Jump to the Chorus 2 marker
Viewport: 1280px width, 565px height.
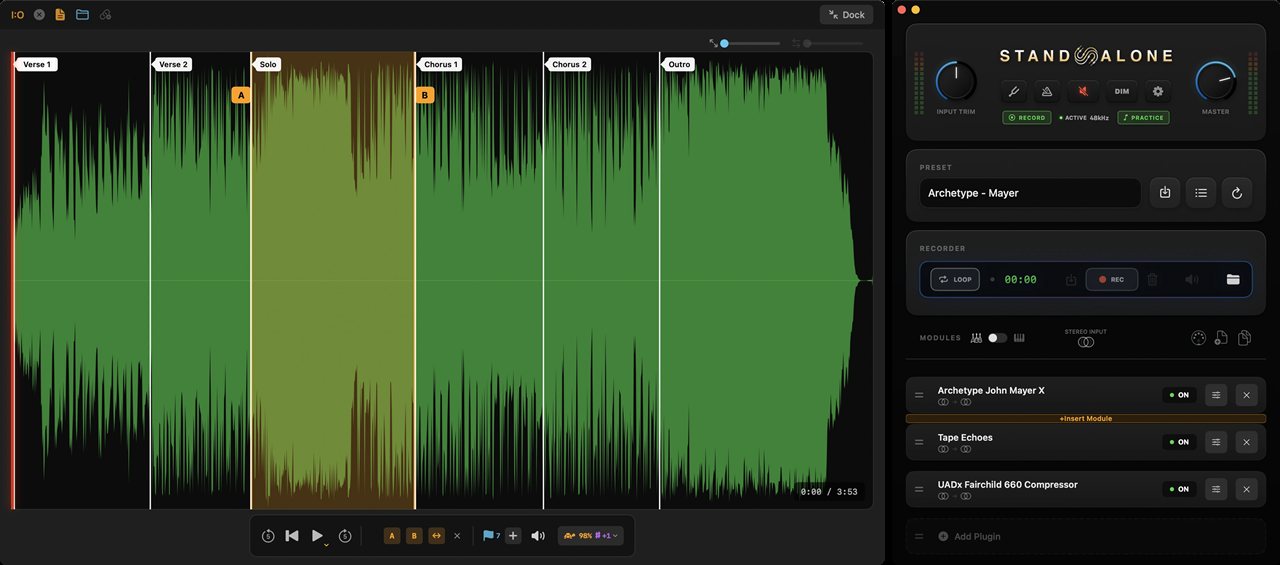click(x=569, y=64)
